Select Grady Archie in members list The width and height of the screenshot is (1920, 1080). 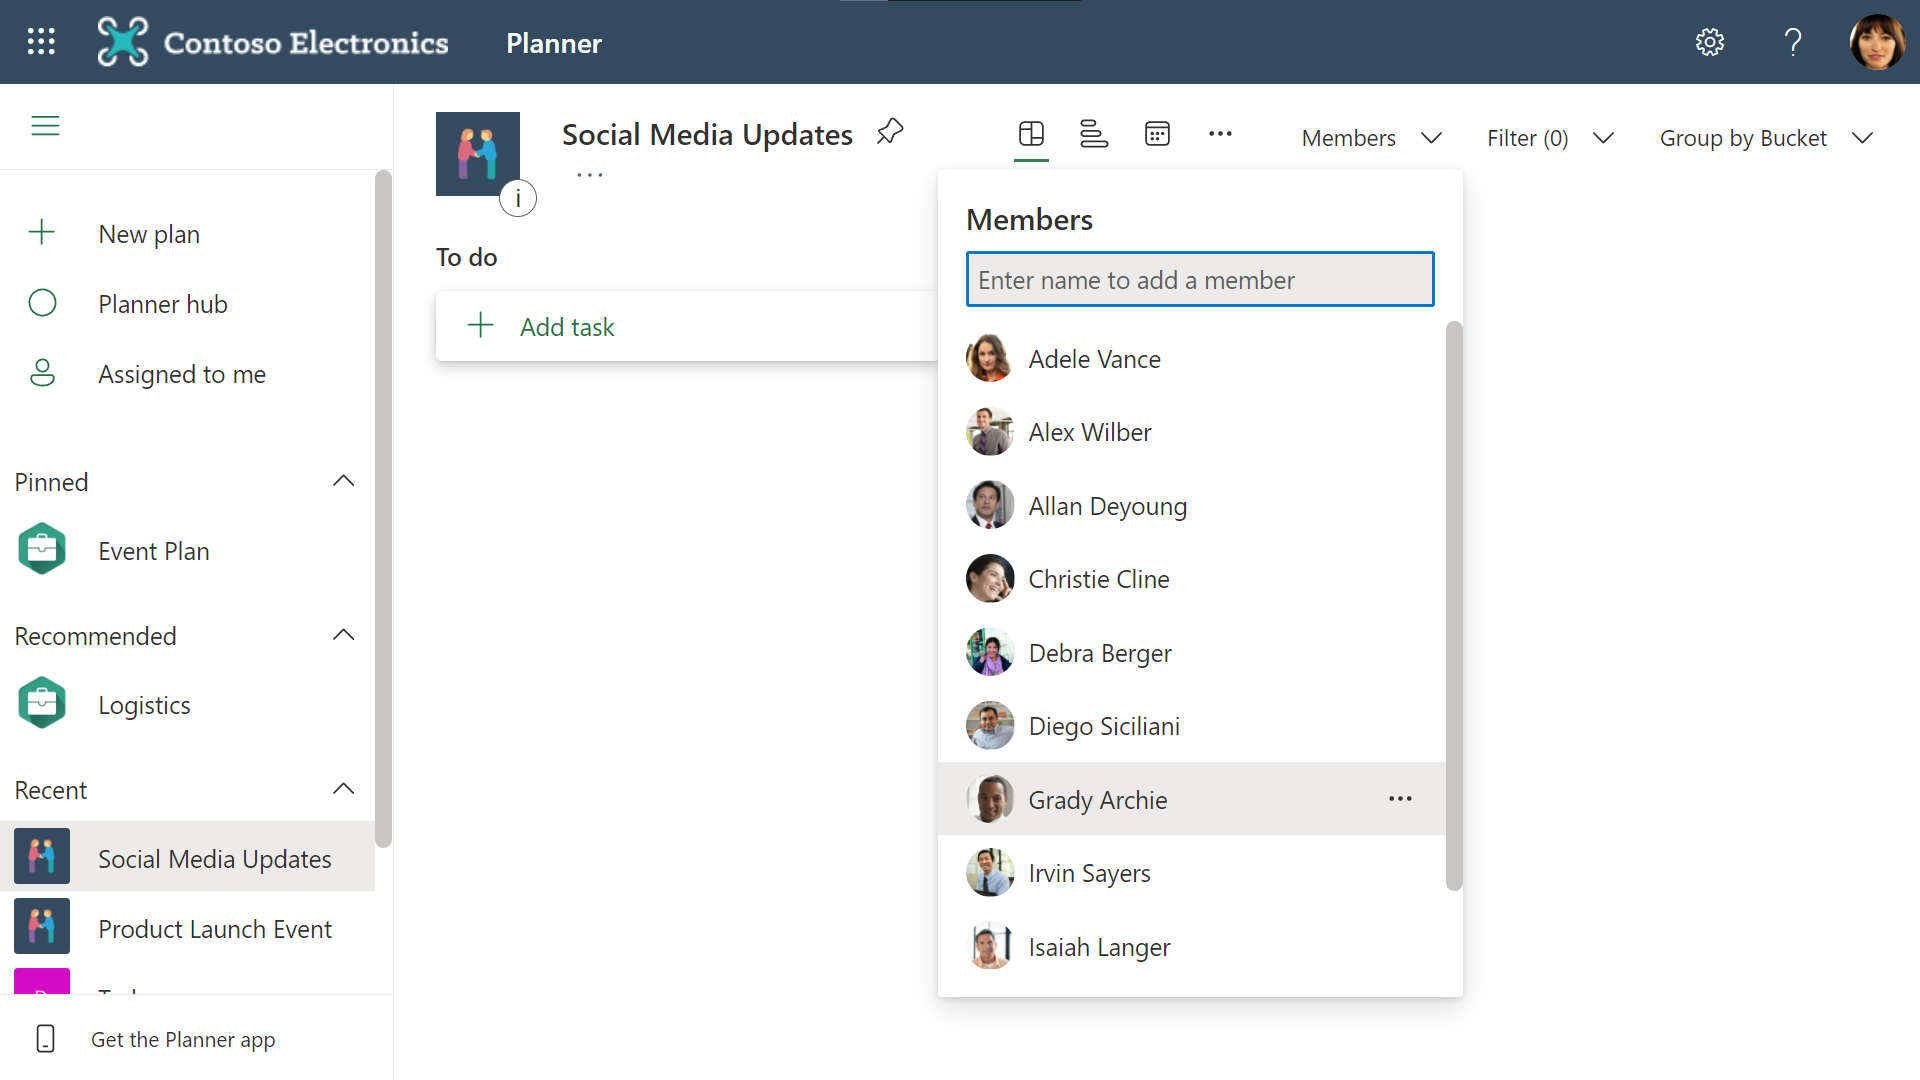tap(1192, 799)
